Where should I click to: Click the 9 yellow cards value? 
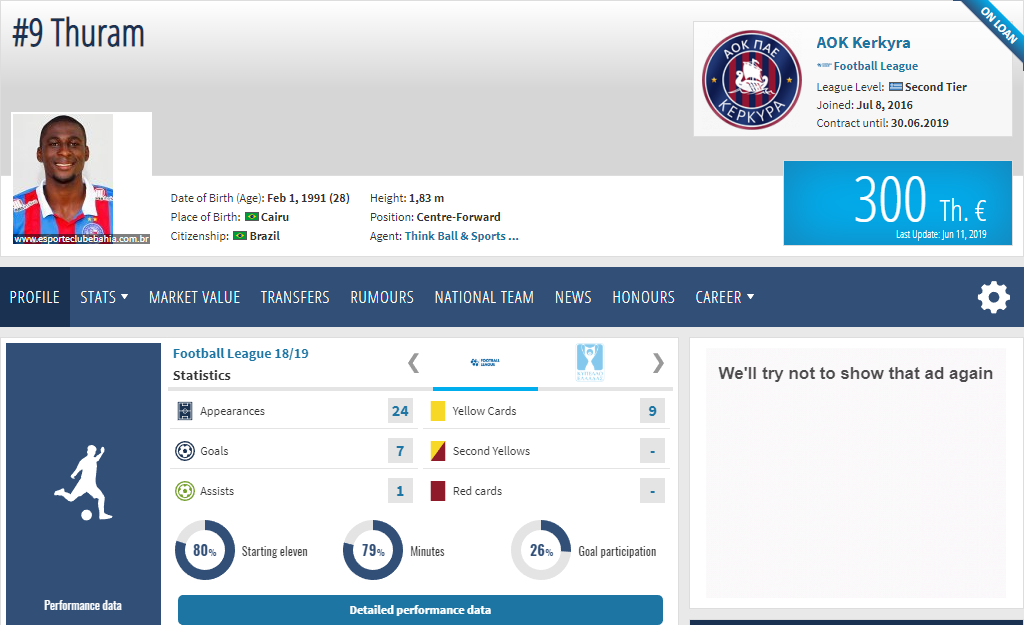(652, 411)
